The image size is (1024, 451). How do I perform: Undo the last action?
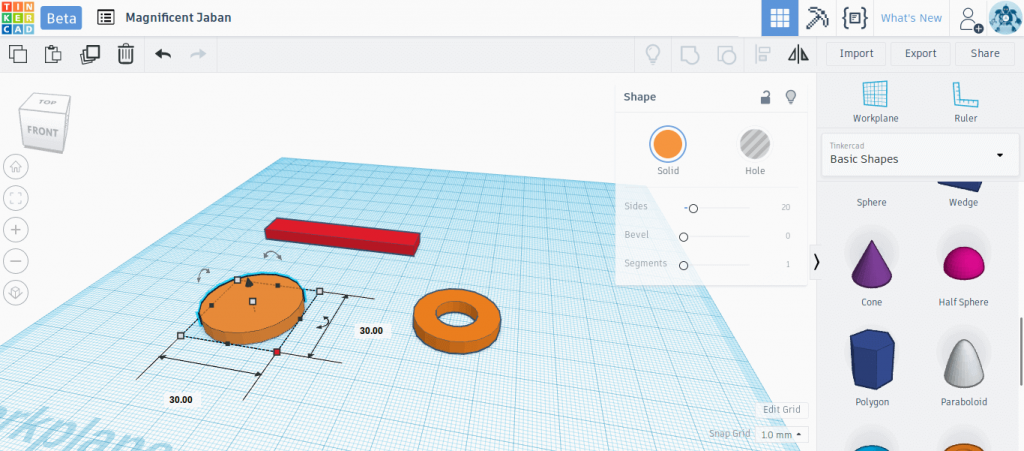163,54
